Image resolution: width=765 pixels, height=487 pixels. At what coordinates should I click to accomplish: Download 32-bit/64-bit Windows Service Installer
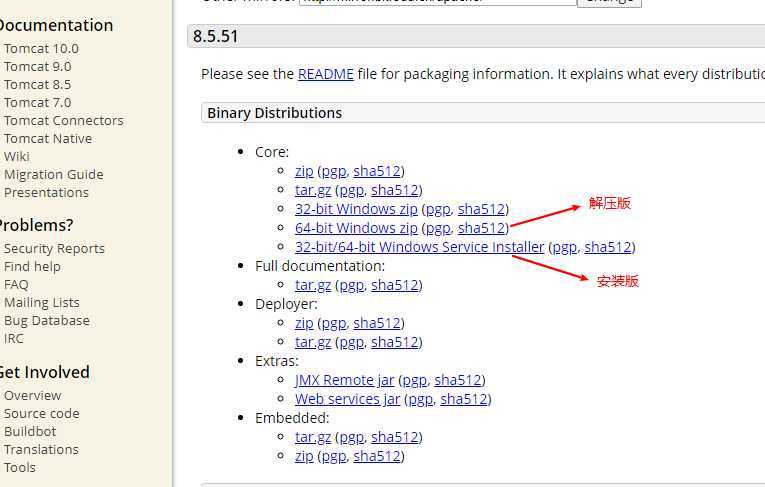419,247
